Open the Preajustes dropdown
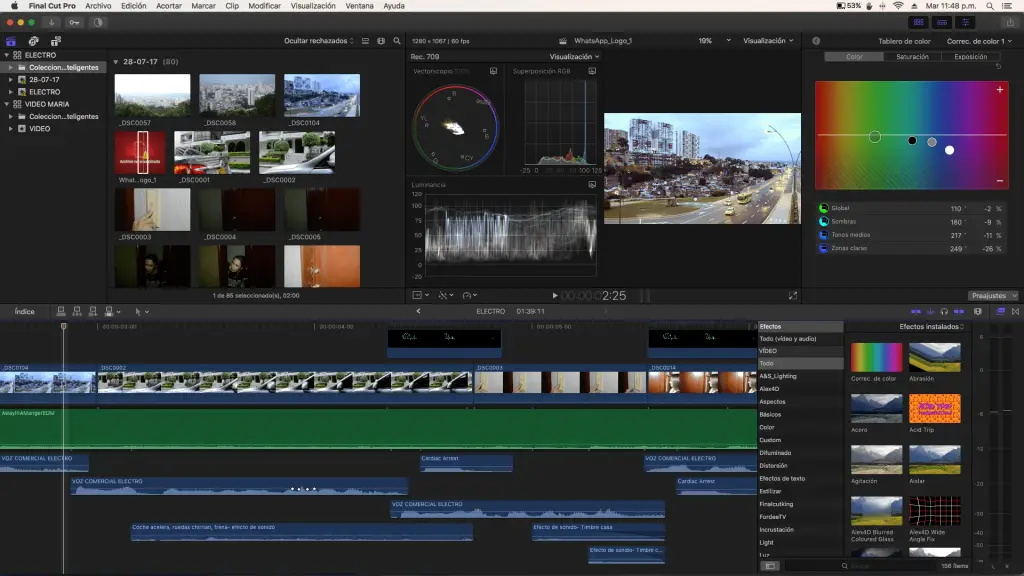Image resolution: width=1024 pixels, height=576 pixels. [993, 296]
